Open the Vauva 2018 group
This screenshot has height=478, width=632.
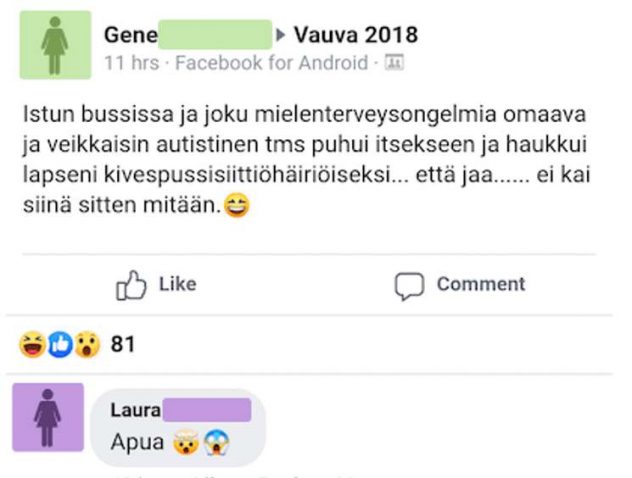coord(356,36)
